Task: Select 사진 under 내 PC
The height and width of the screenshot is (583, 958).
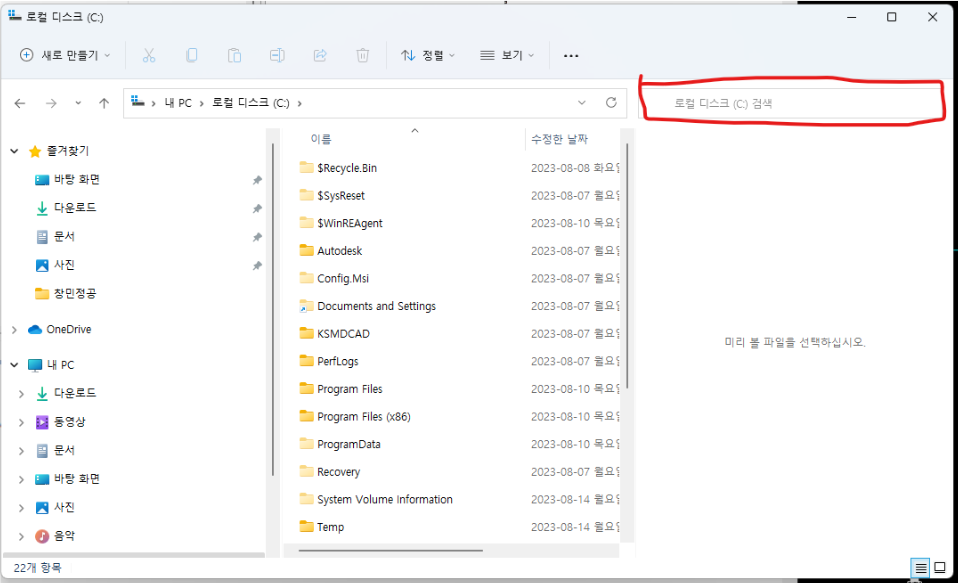Action: [x=54, y=507]
